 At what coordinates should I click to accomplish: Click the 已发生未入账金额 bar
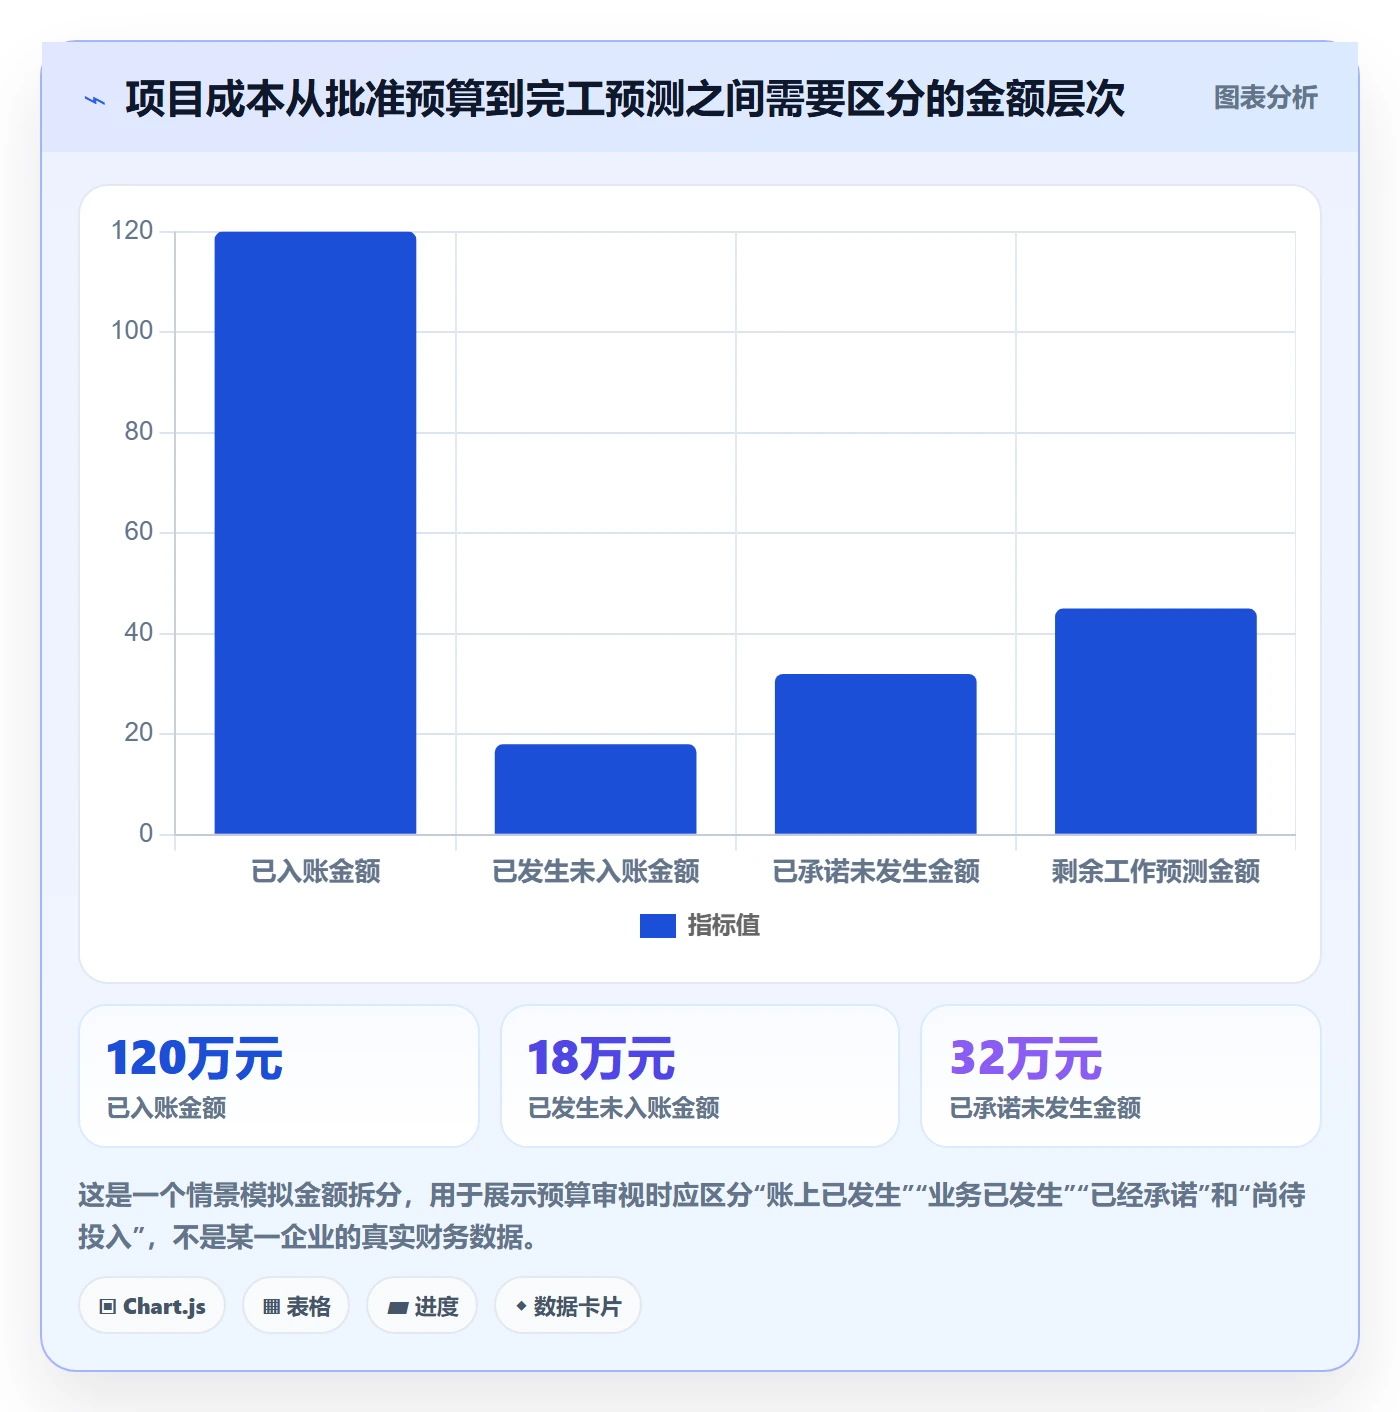(x=595, y=789)
